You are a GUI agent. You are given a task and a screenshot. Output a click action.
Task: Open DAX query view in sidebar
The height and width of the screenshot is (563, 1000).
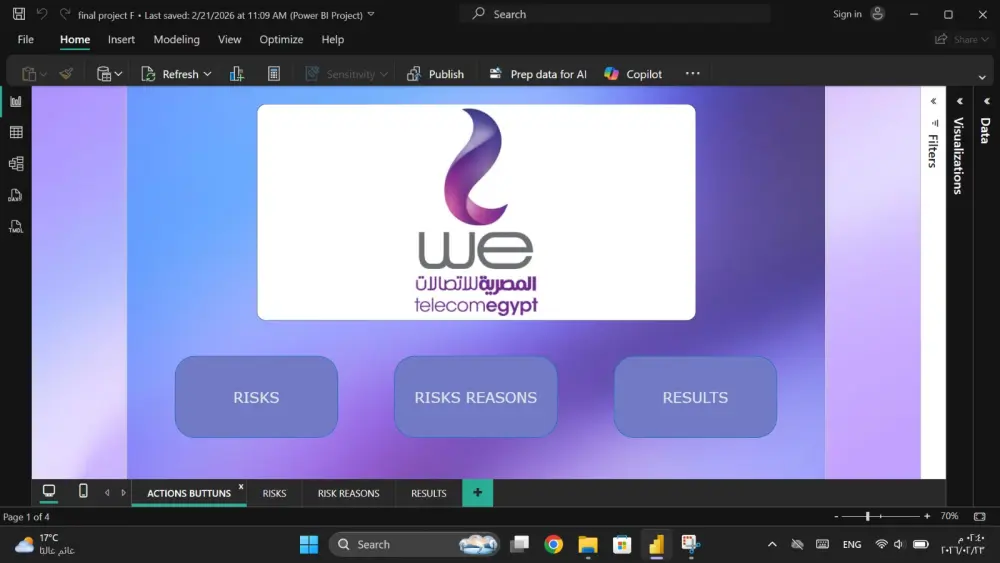[x=15, y=195]
